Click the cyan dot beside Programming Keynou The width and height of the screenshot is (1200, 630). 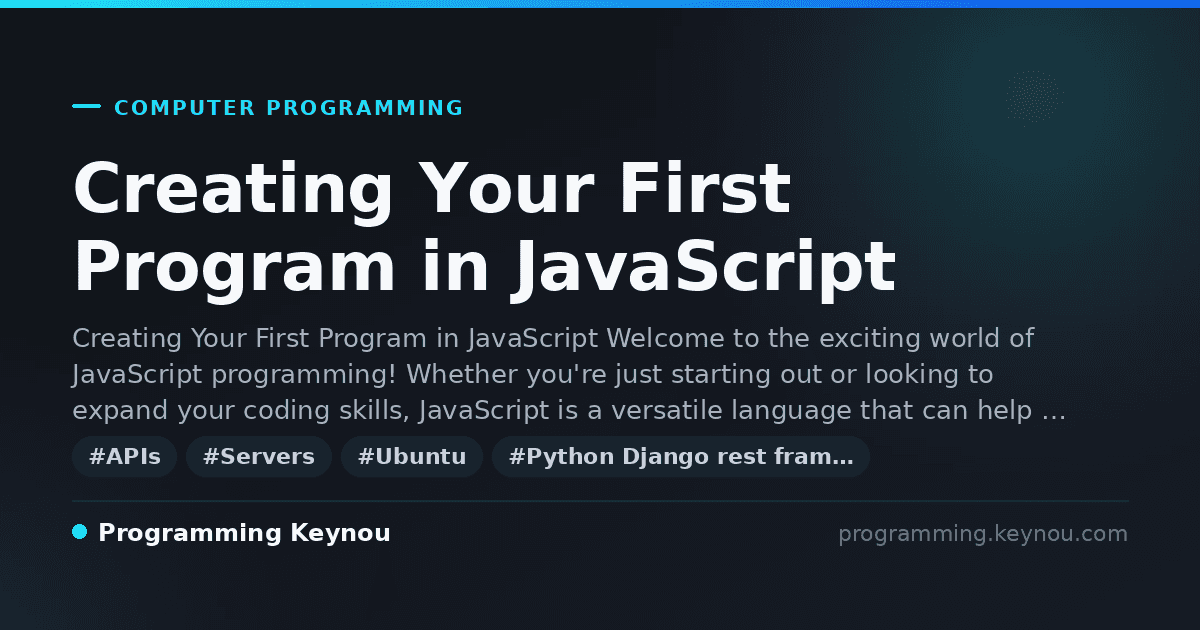pos(80,532)
